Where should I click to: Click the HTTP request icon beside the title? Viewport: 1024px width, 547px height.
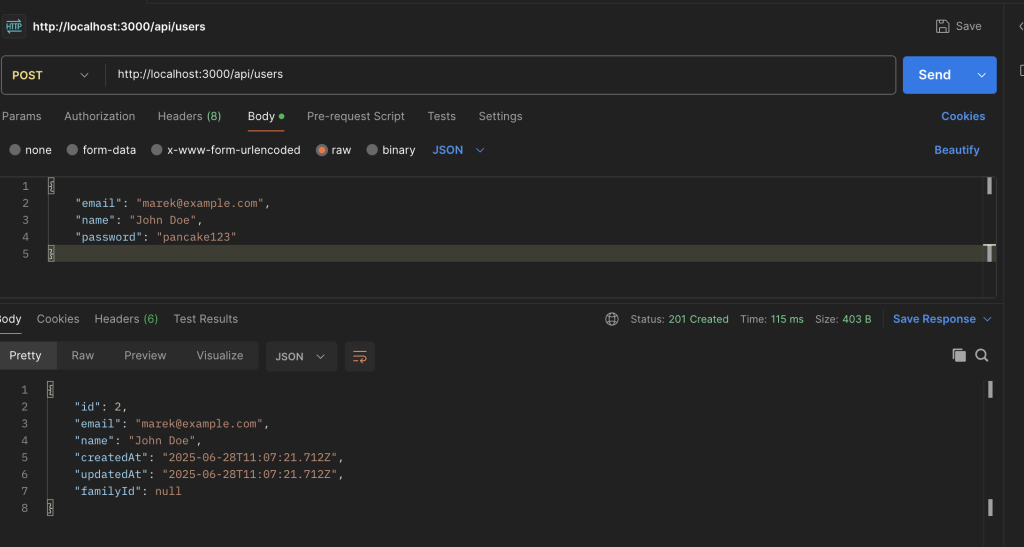point(14,26)
